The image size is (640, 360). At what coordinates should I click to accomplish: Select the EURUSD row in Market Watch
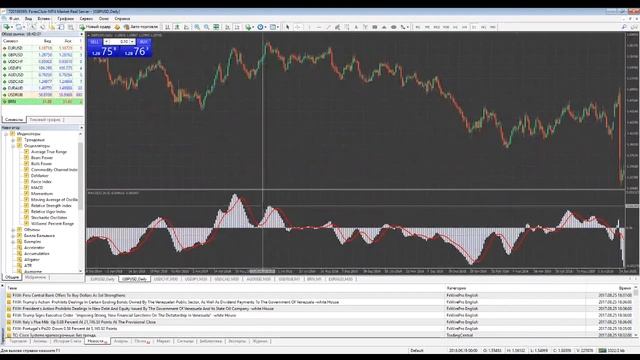[x=42, y=48]
